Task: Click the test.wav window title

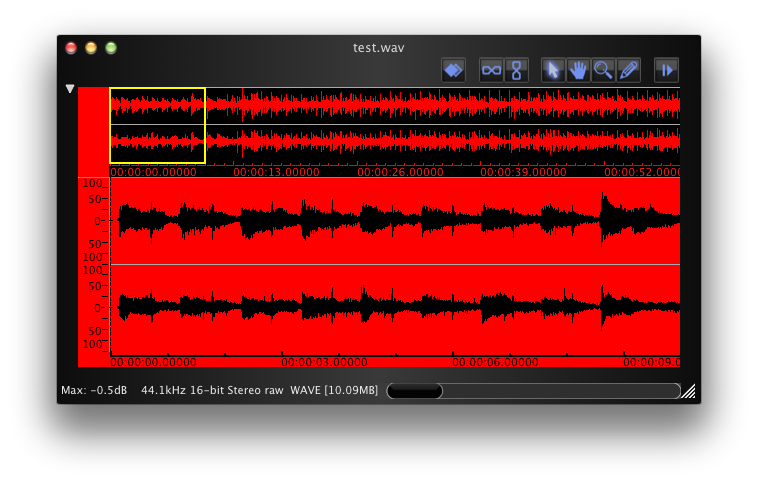Action: [379, 48]
